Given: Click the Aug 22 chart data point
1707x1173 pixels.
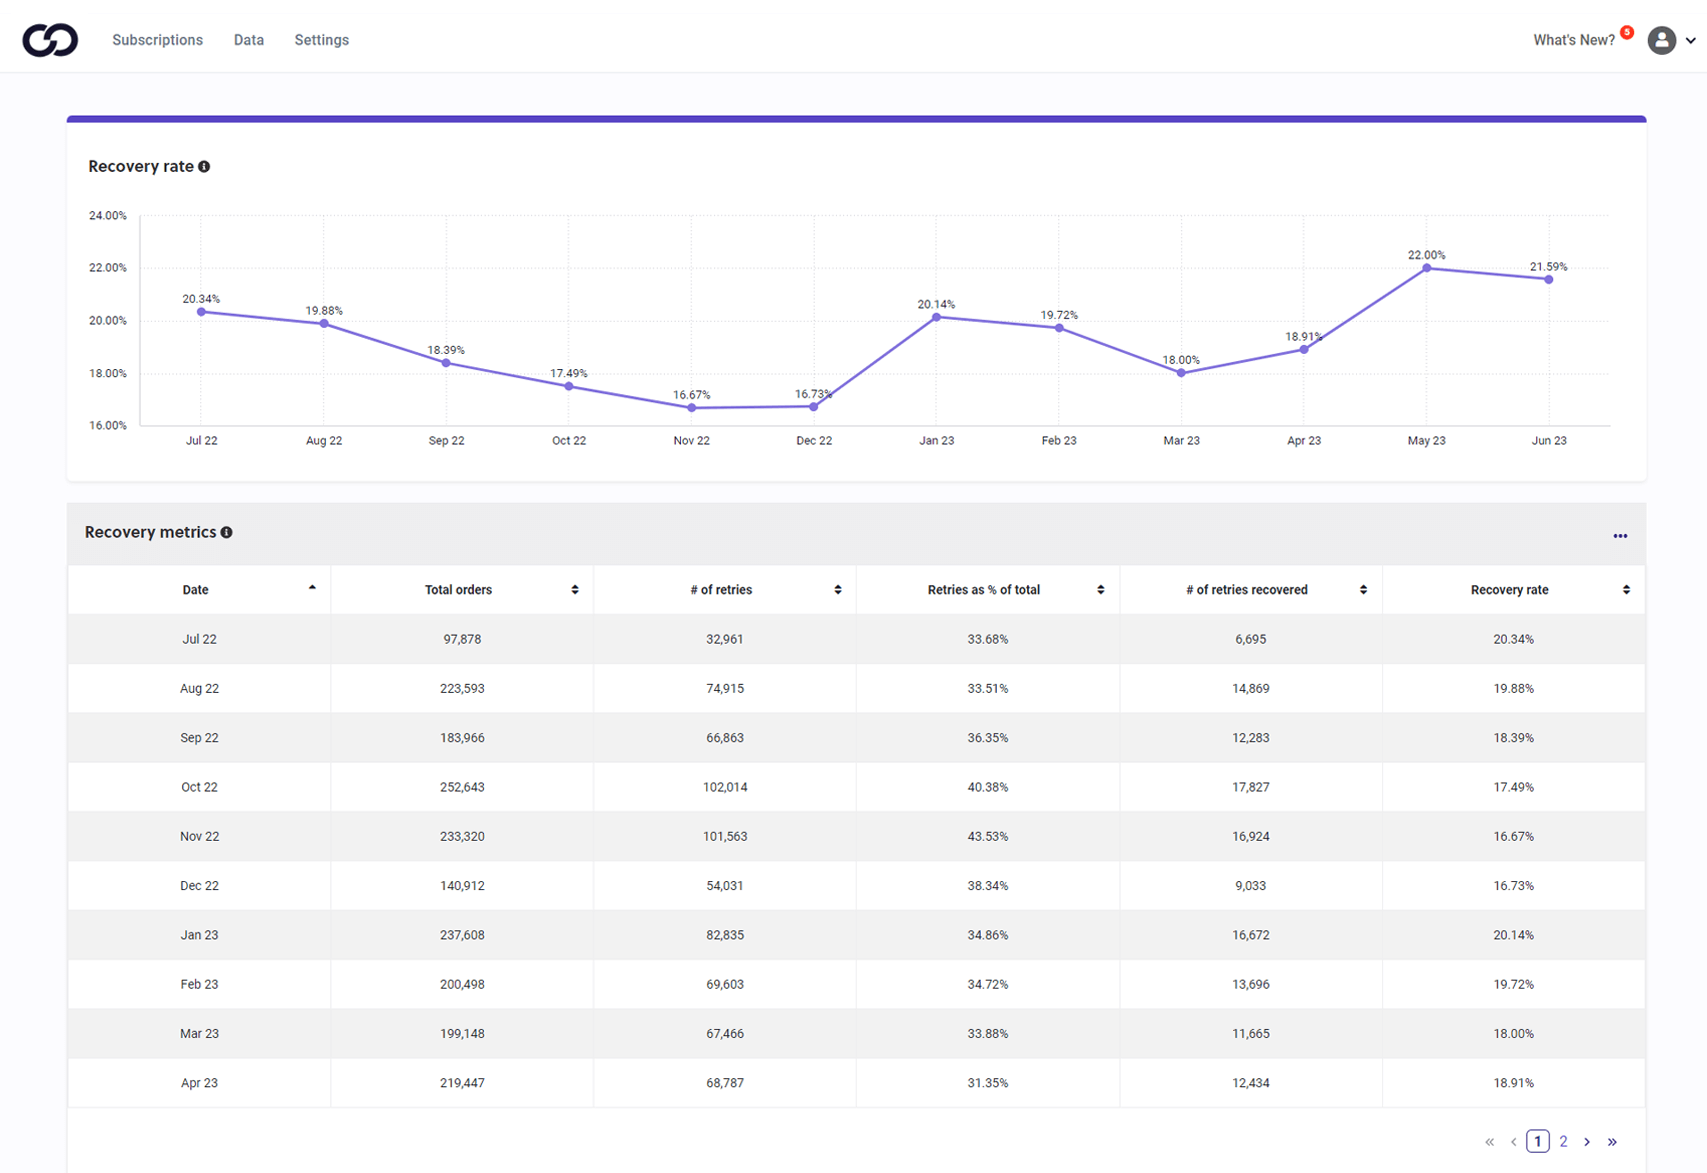Looking at the screenshot, I should click(324, 324).
